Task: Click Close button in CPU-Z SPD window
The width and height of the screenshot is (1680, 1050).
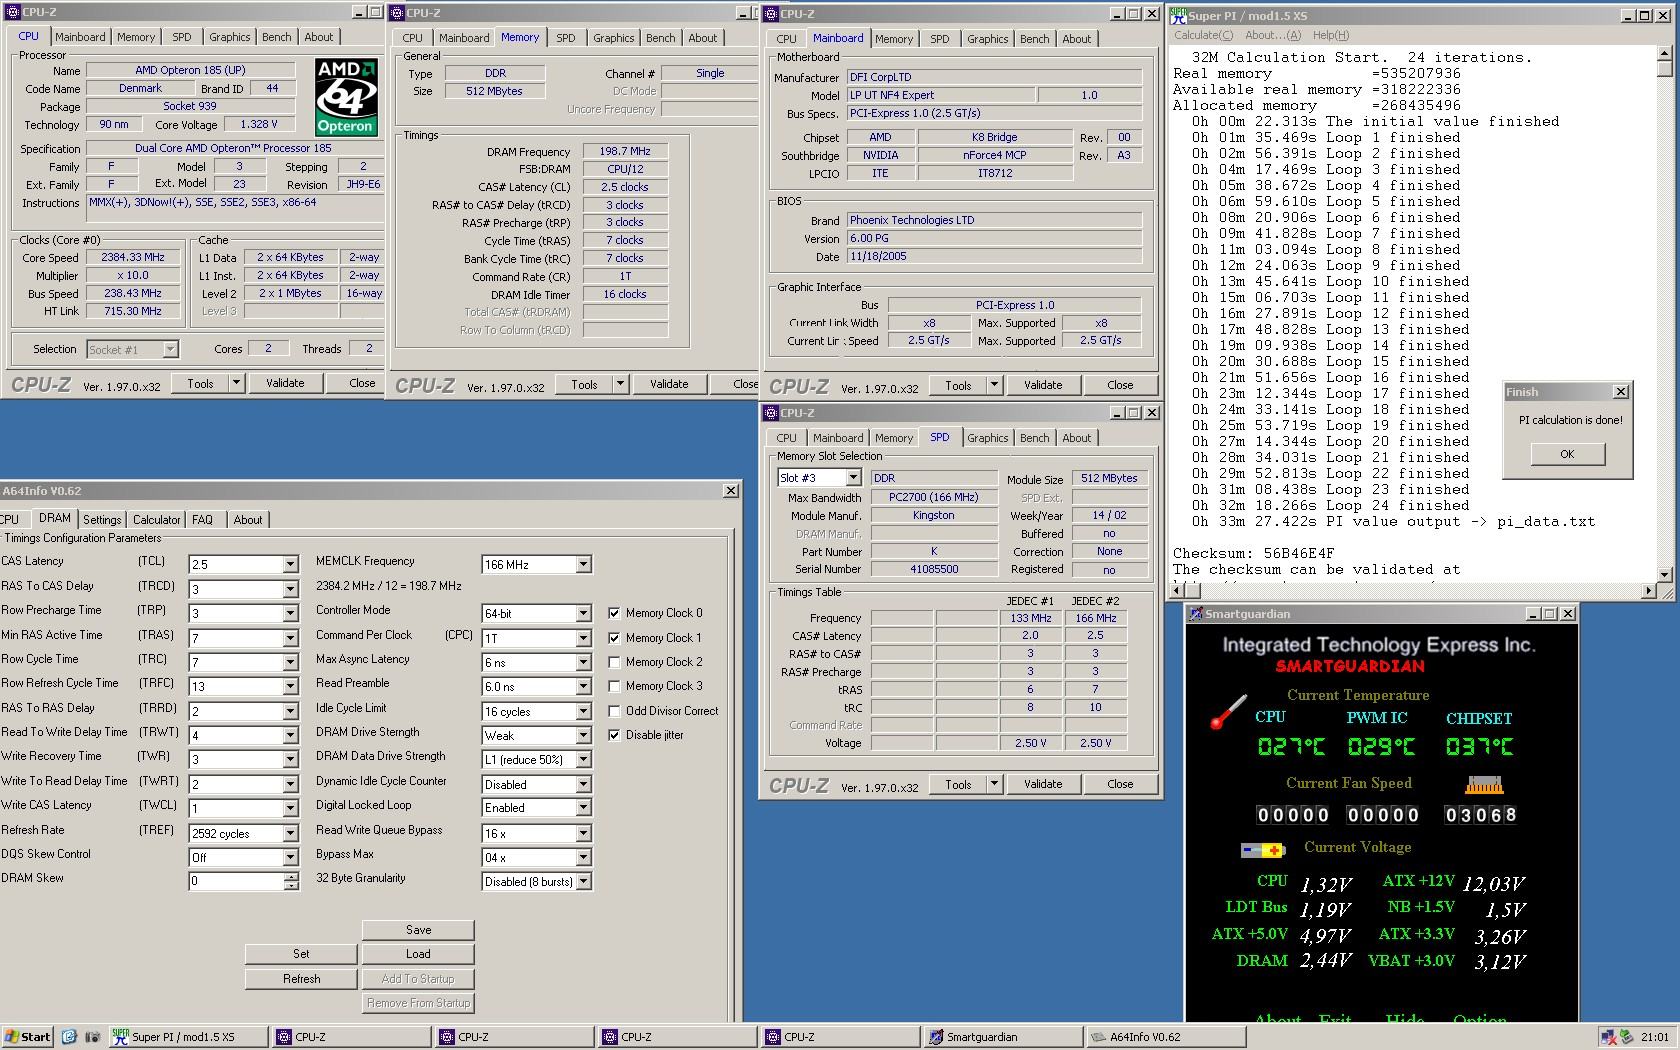Action: tap(1120, 784)
